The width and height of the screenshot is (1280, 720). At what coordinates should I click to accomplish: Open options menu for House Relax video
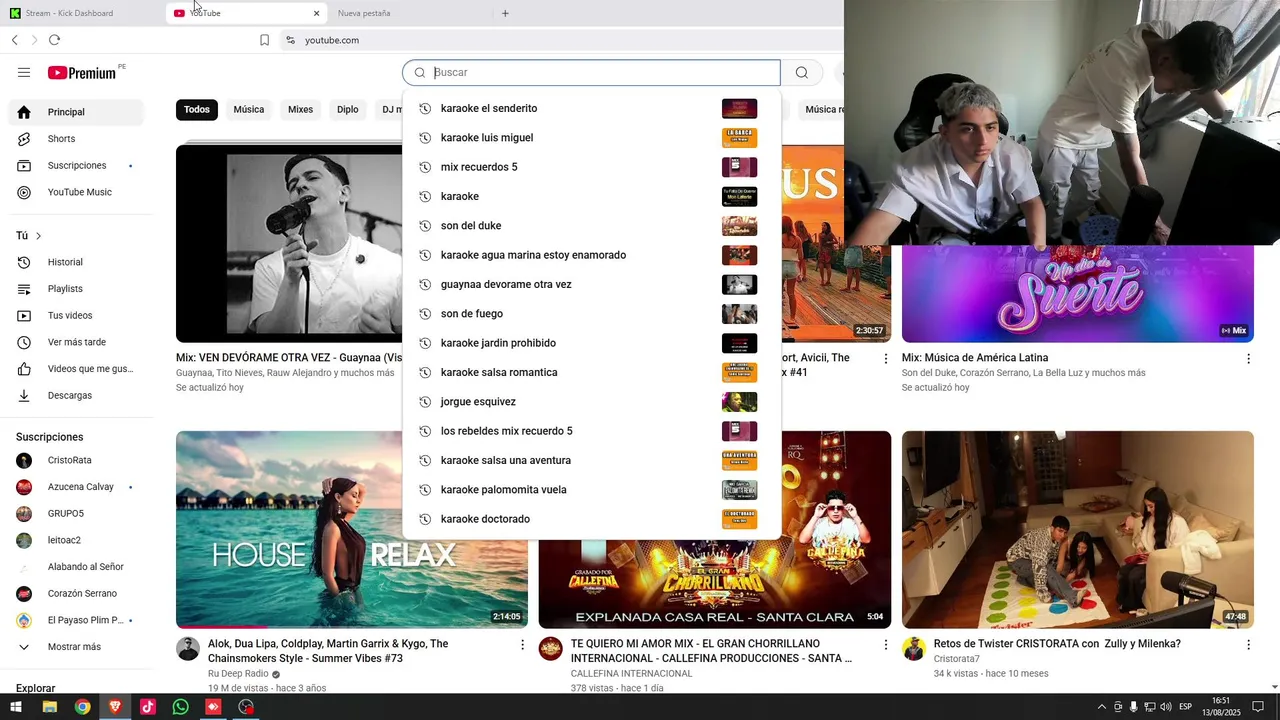point(522,645)
